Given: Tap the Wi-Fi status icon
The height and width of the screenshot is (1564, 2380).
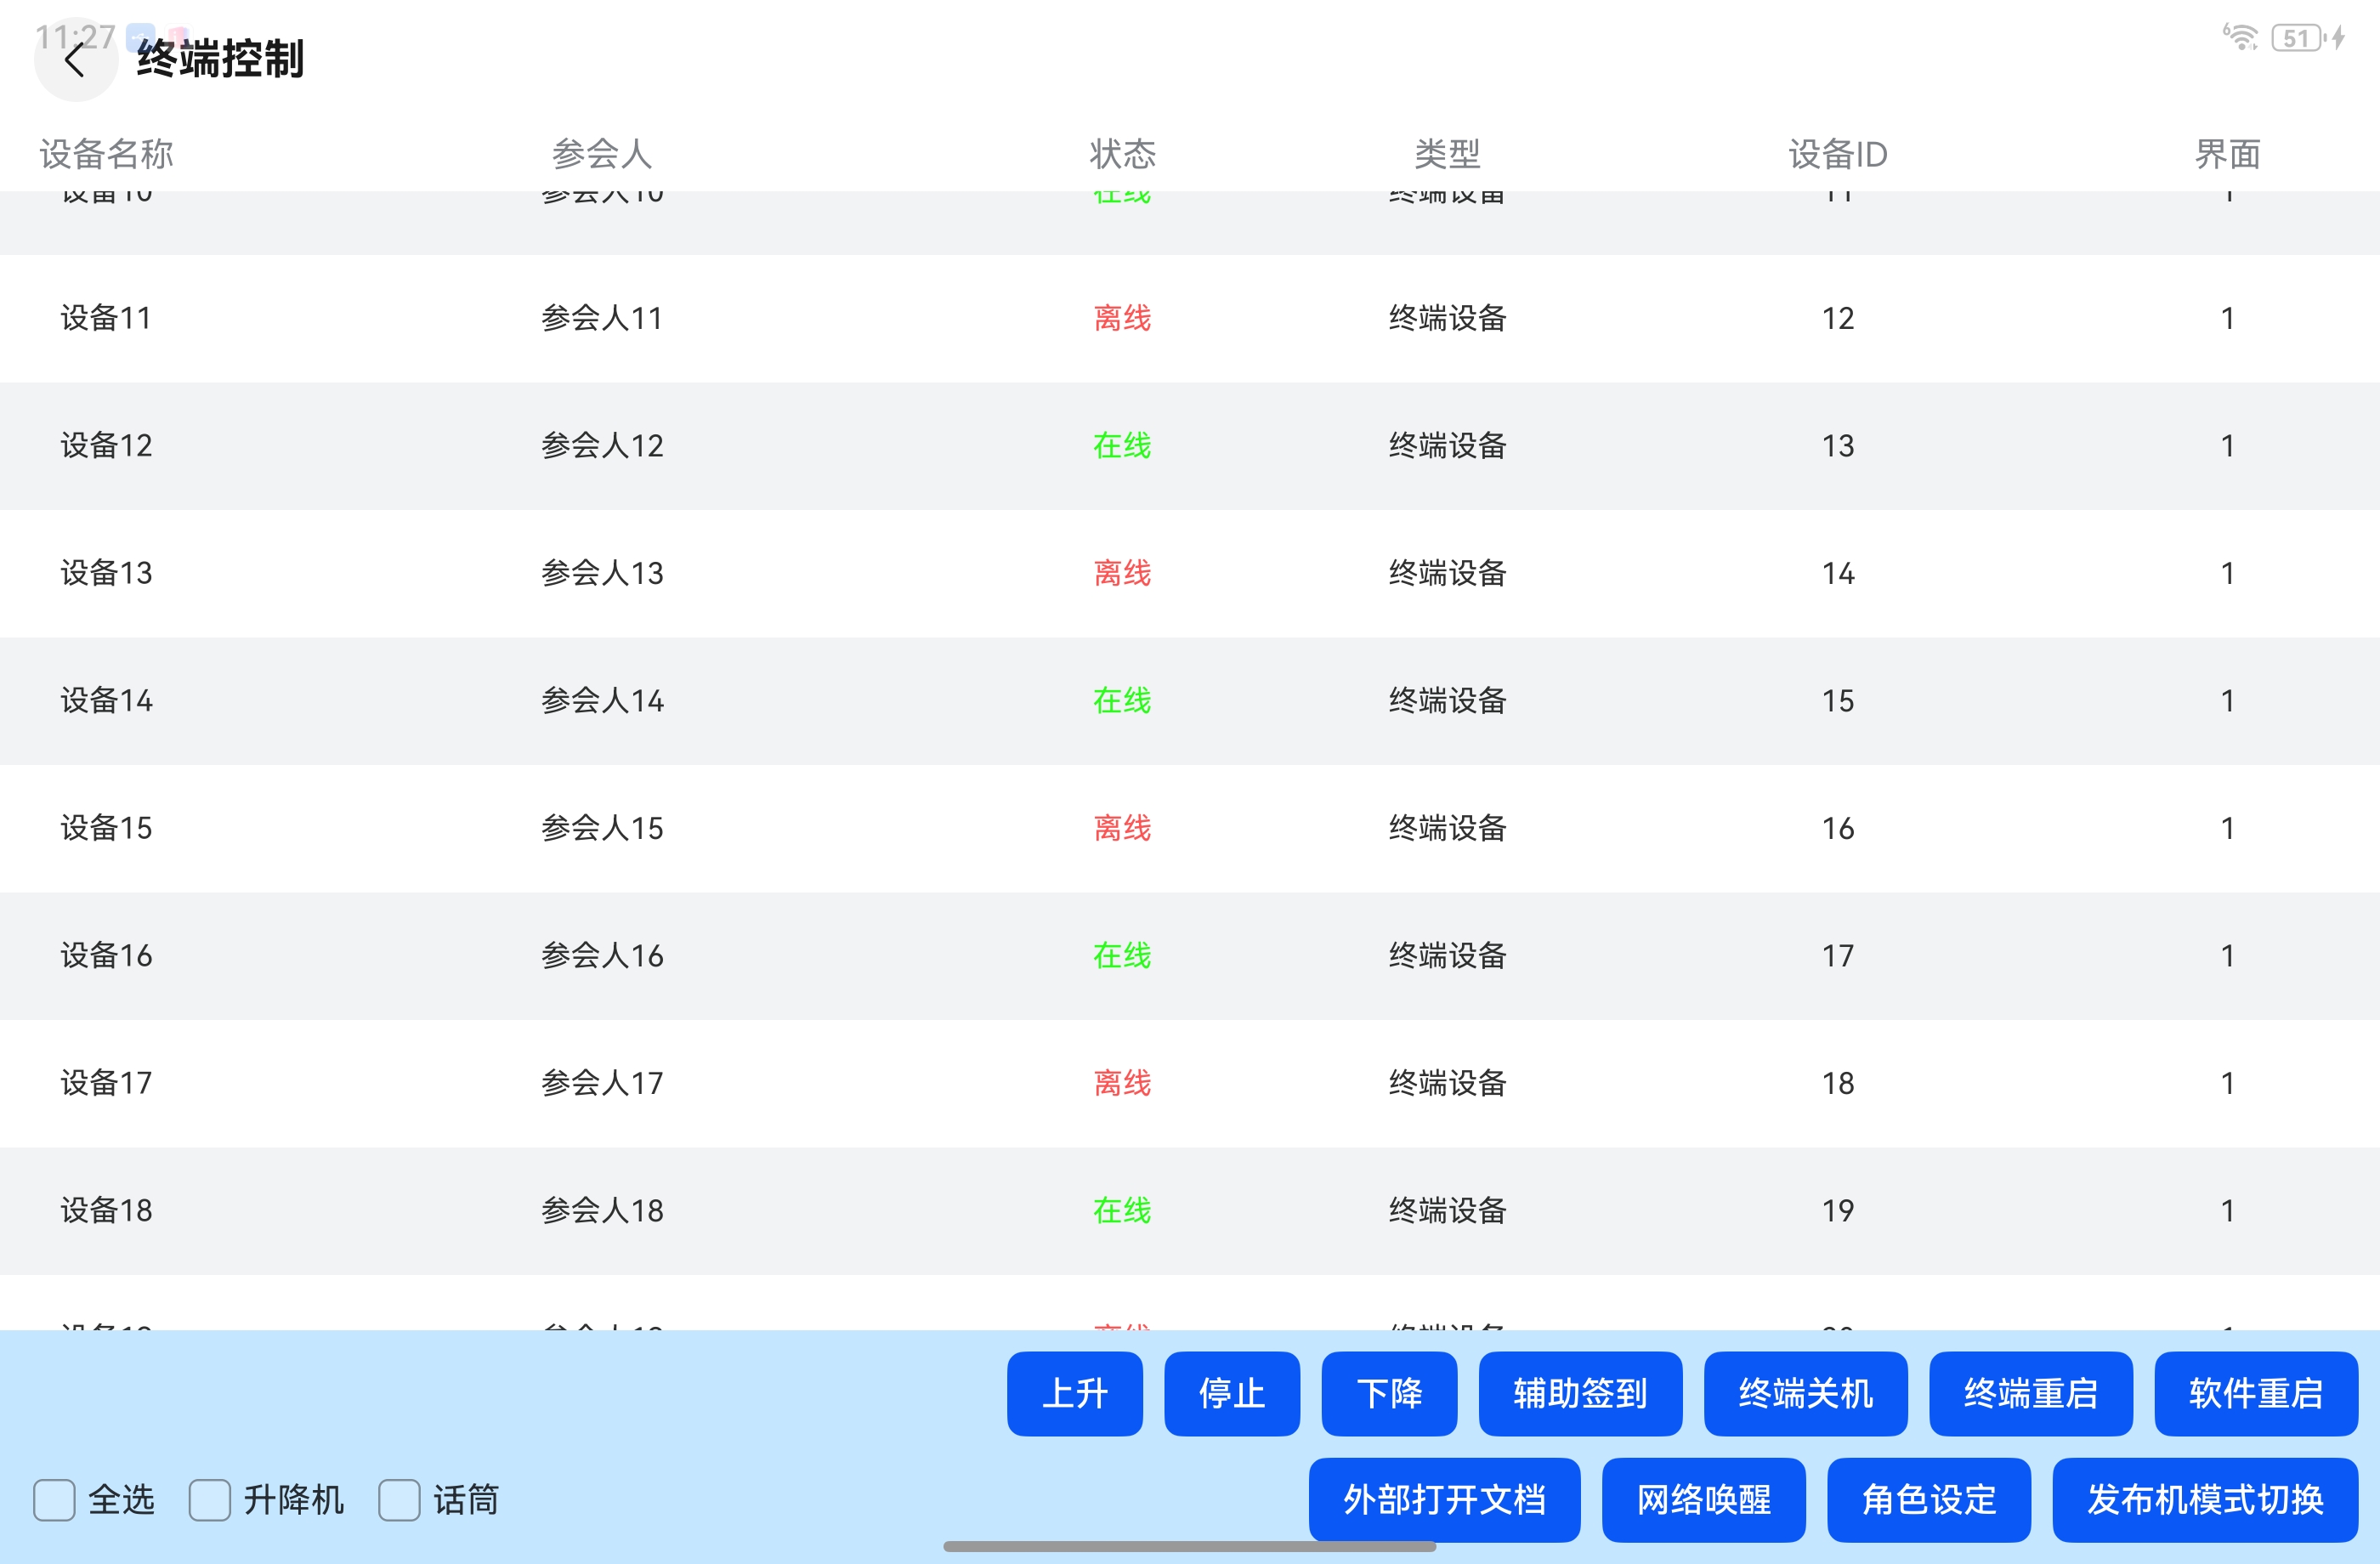Looking at the screenshot, I should (x=2240, y=37).
